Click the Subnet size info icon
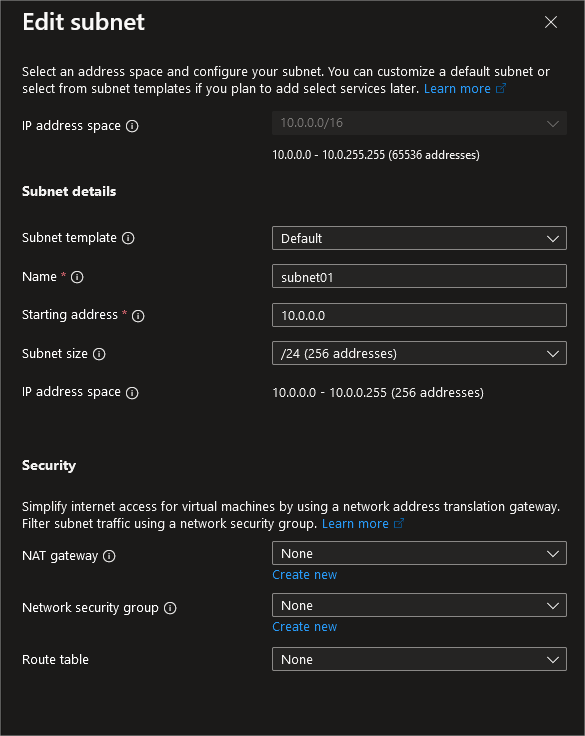Viewport: 585px width, 736px height. pyautogui.click(x=99, y=354)
